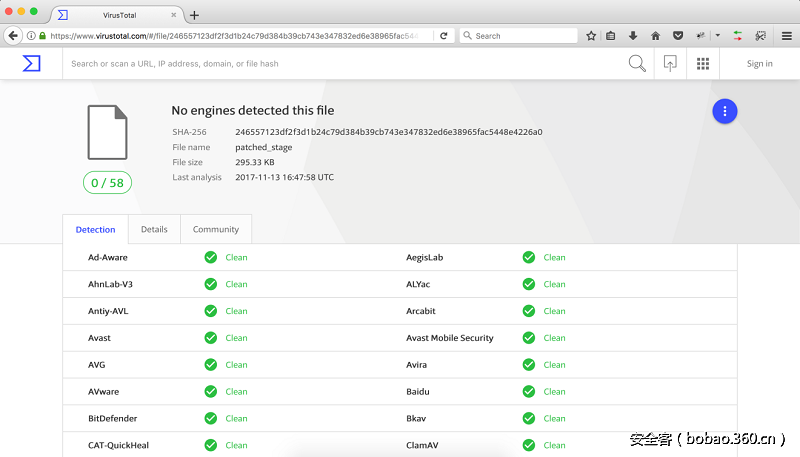Click the VirusTotal logo in the site header
The width and height of the screenshot is (800, 457).
click(x=32, y=63)
